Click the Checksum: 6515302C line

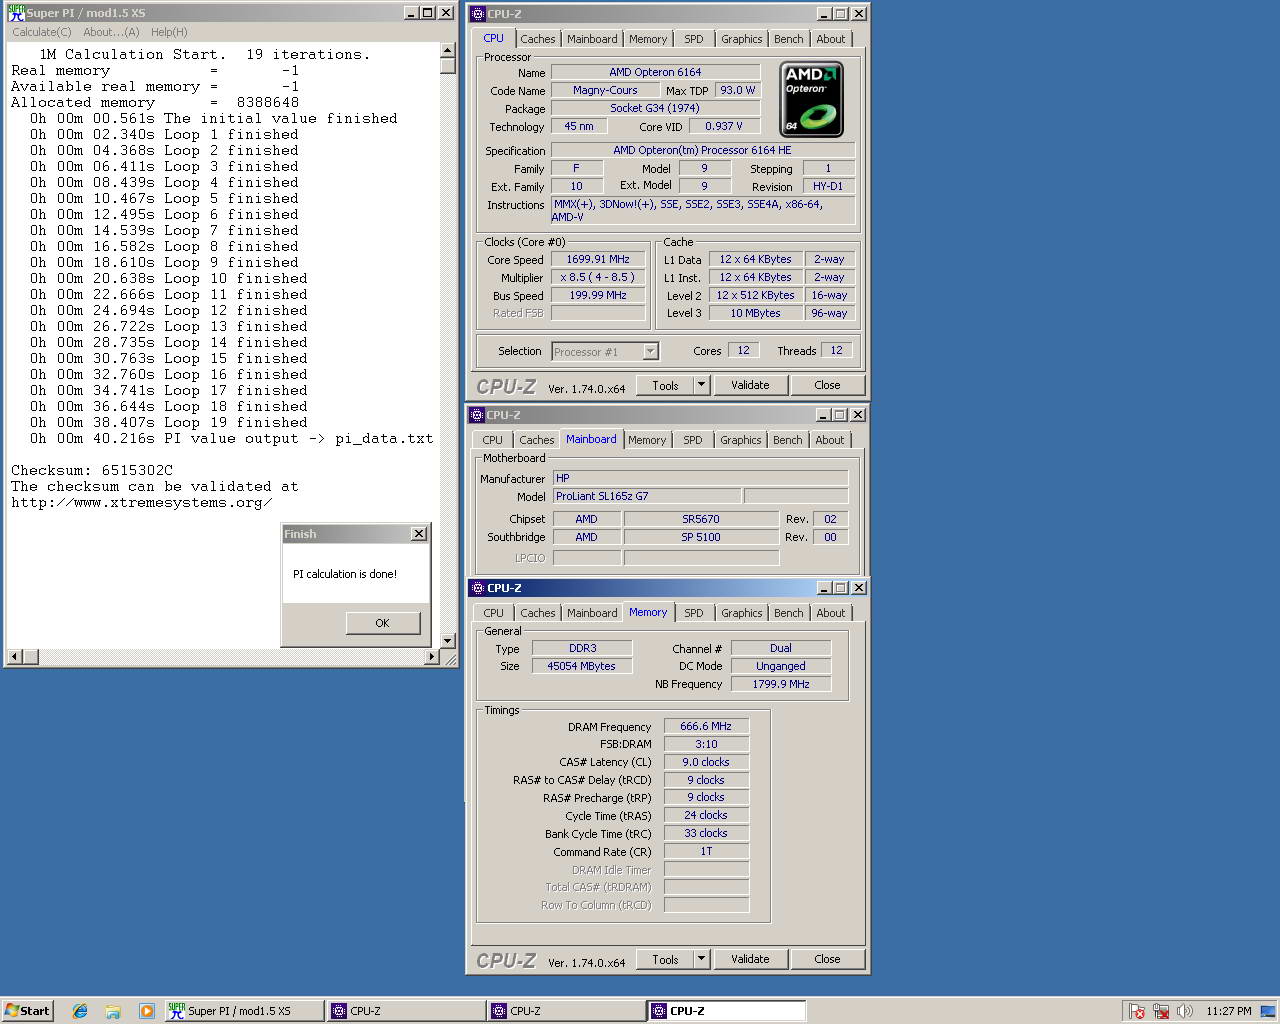click(92, 470)
